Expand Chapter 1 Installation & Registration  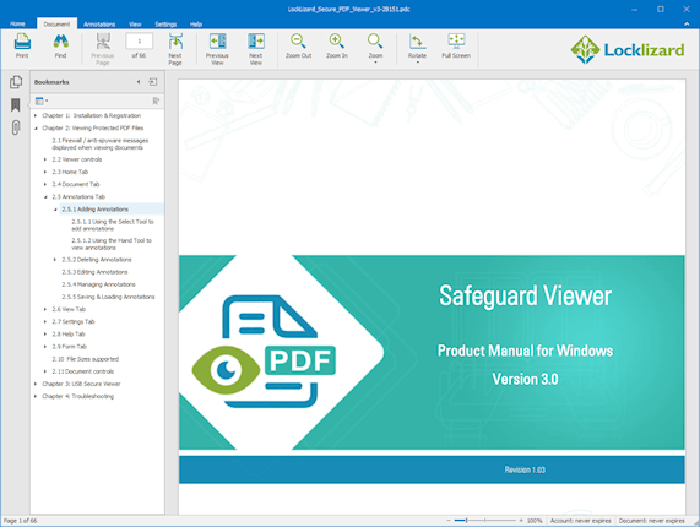(35, 116)
